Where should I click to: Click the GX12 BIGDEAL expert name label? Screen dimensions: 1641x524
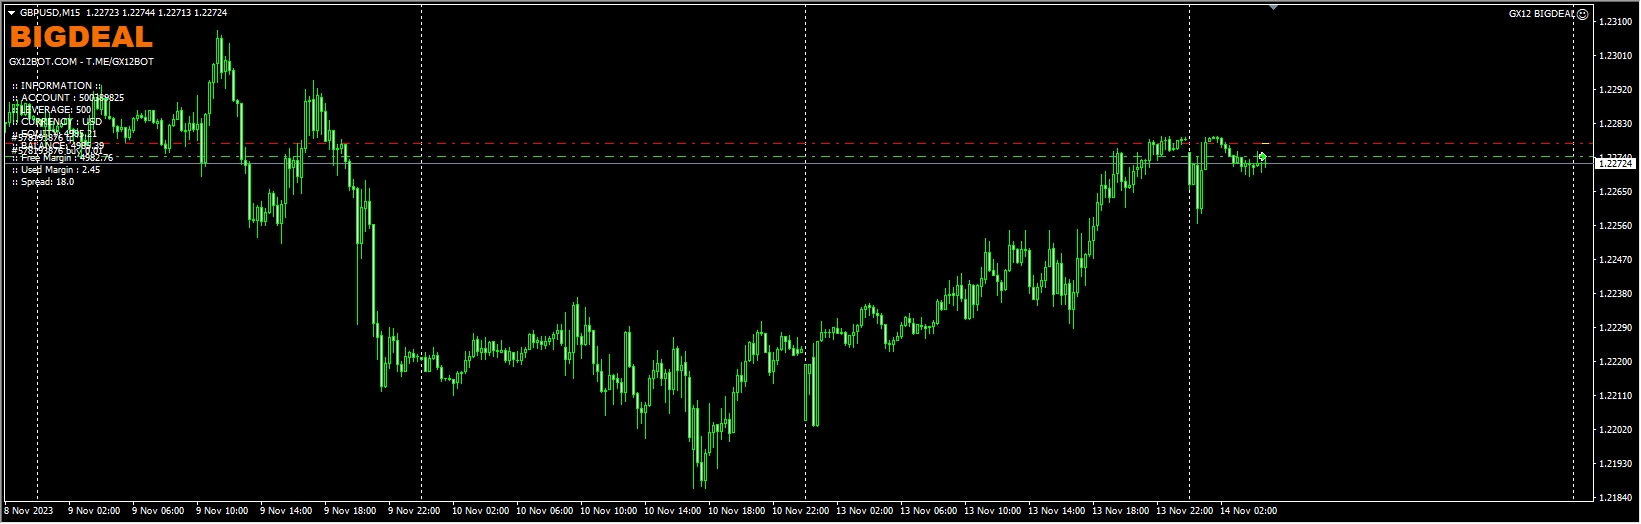pos(1541,14)
